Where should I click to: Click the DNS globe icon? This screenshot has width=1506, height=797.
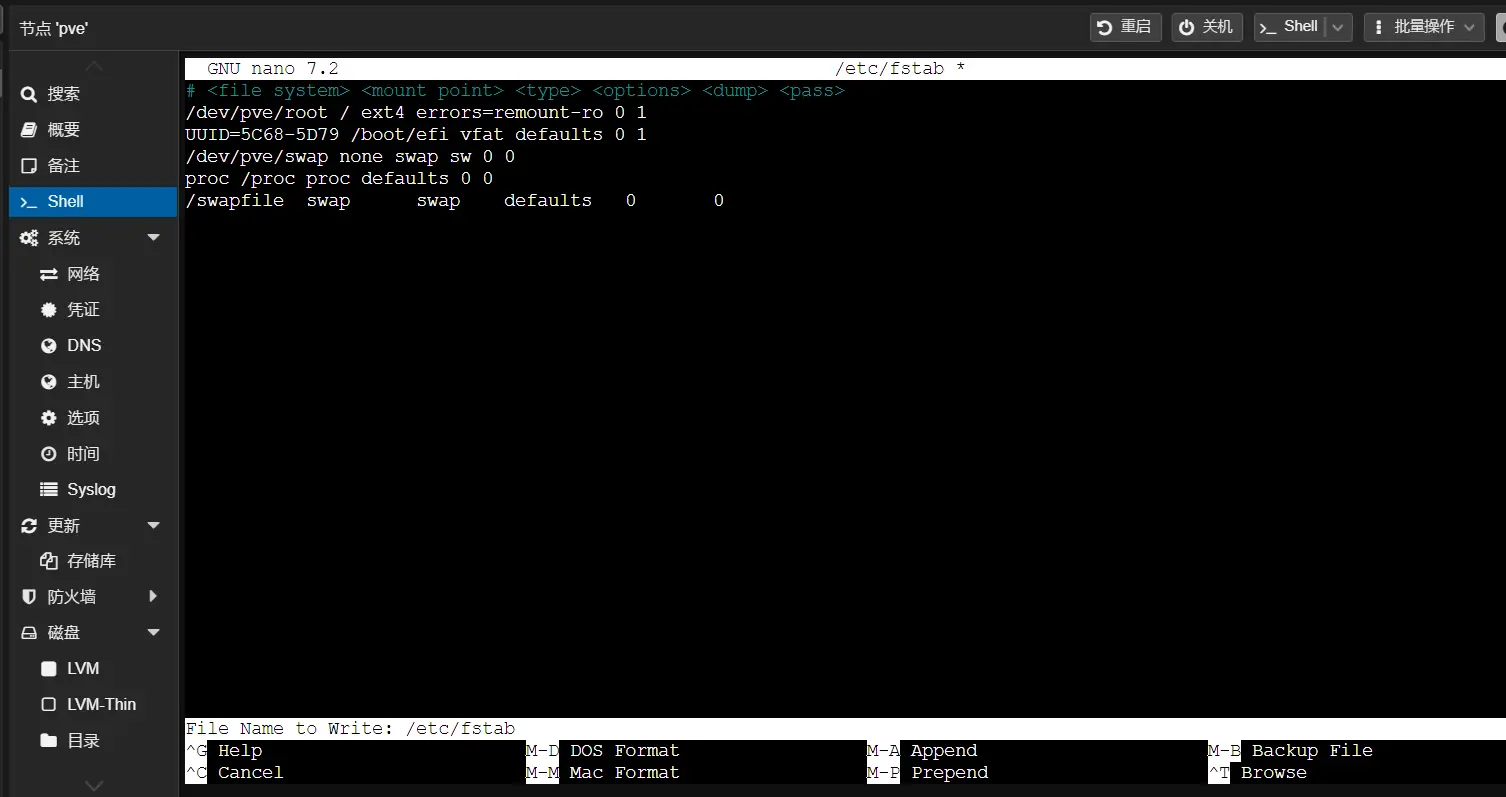(48, 346)
